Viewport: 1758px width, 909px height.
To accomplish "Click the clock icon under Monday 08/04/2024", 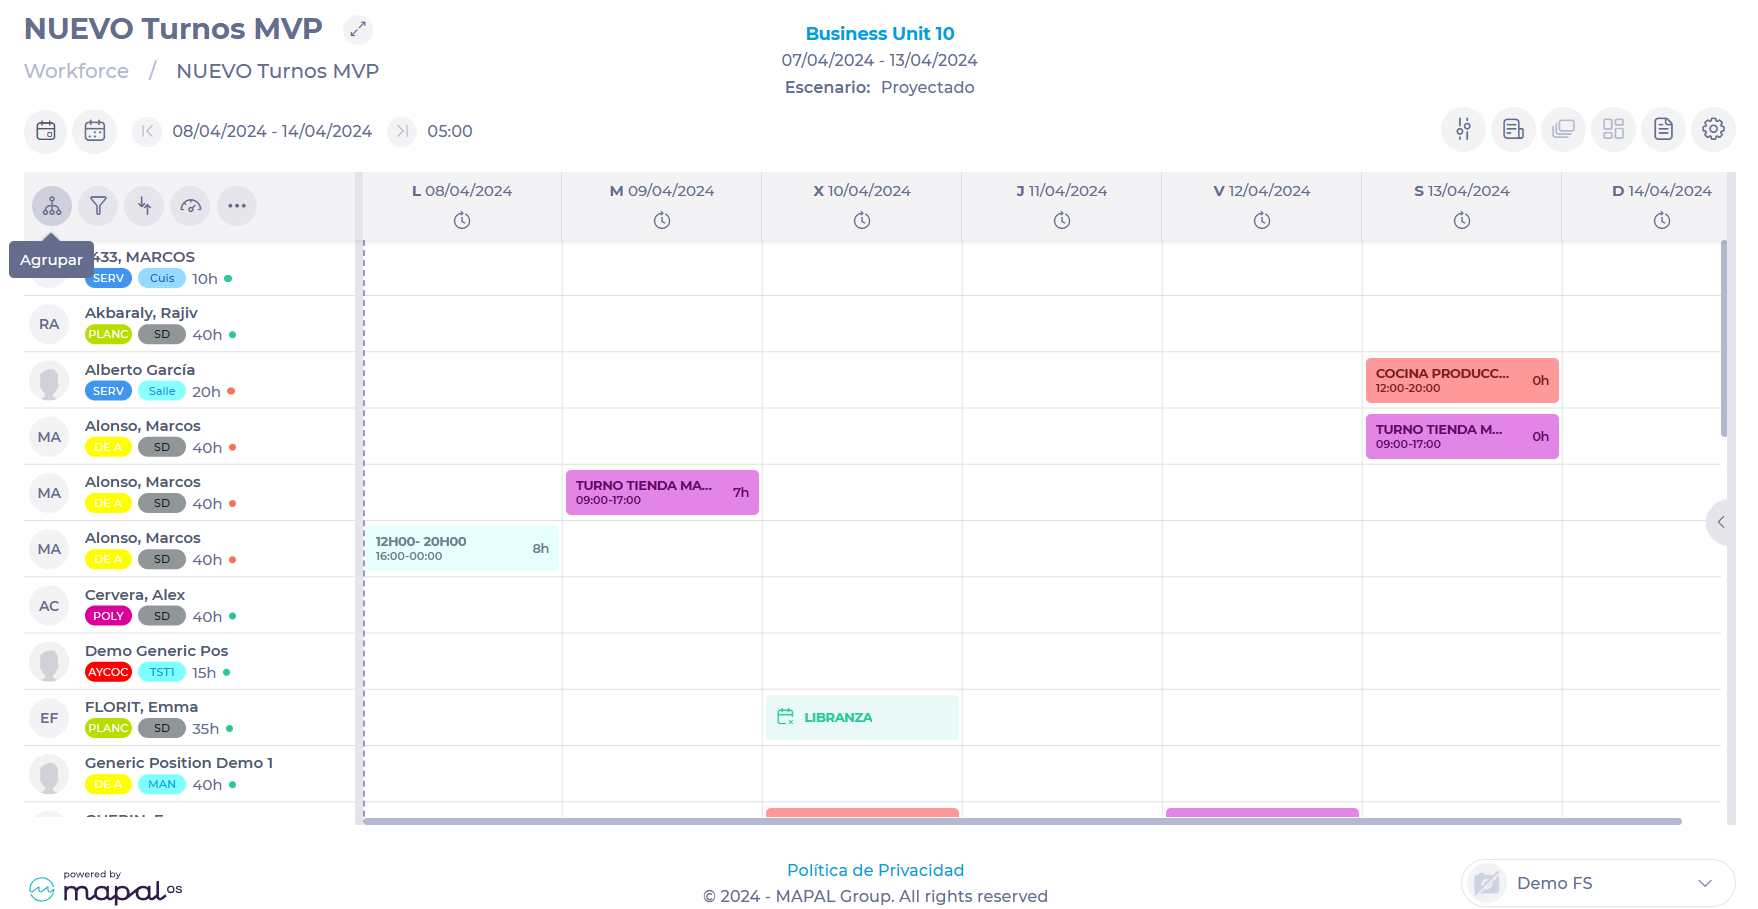I will 462,221.
